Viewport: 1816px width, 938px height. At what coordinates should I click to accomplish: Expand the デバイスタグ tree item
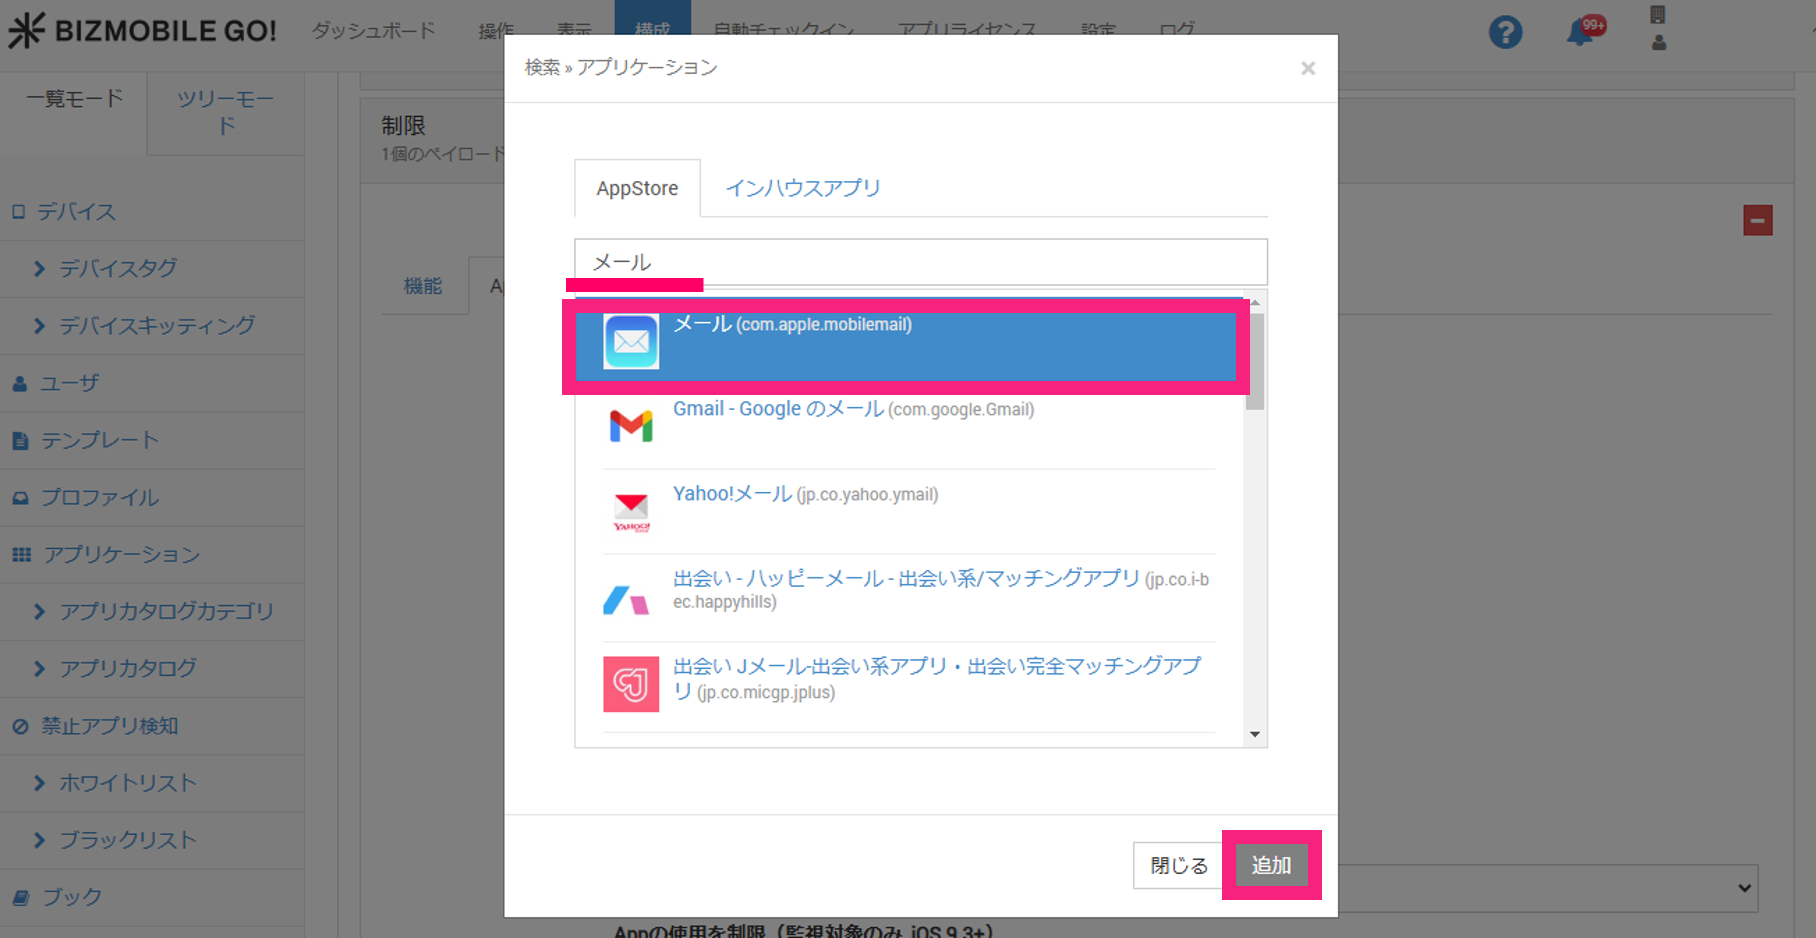[40, 268]
